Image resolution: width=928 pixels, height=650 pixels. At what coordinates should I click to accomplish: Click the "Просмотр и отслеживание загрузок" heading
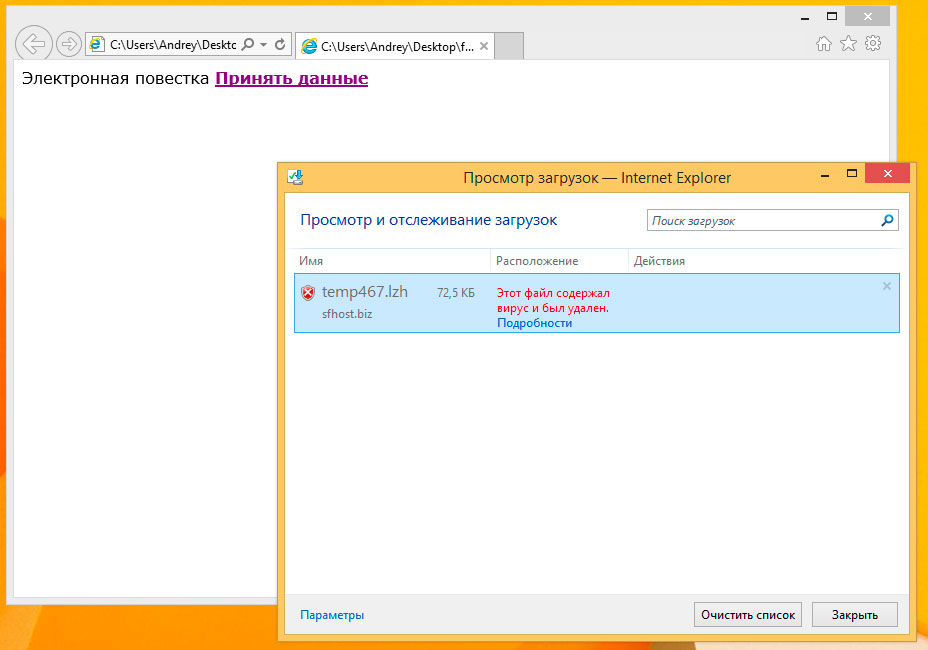(x=428, y=220)
